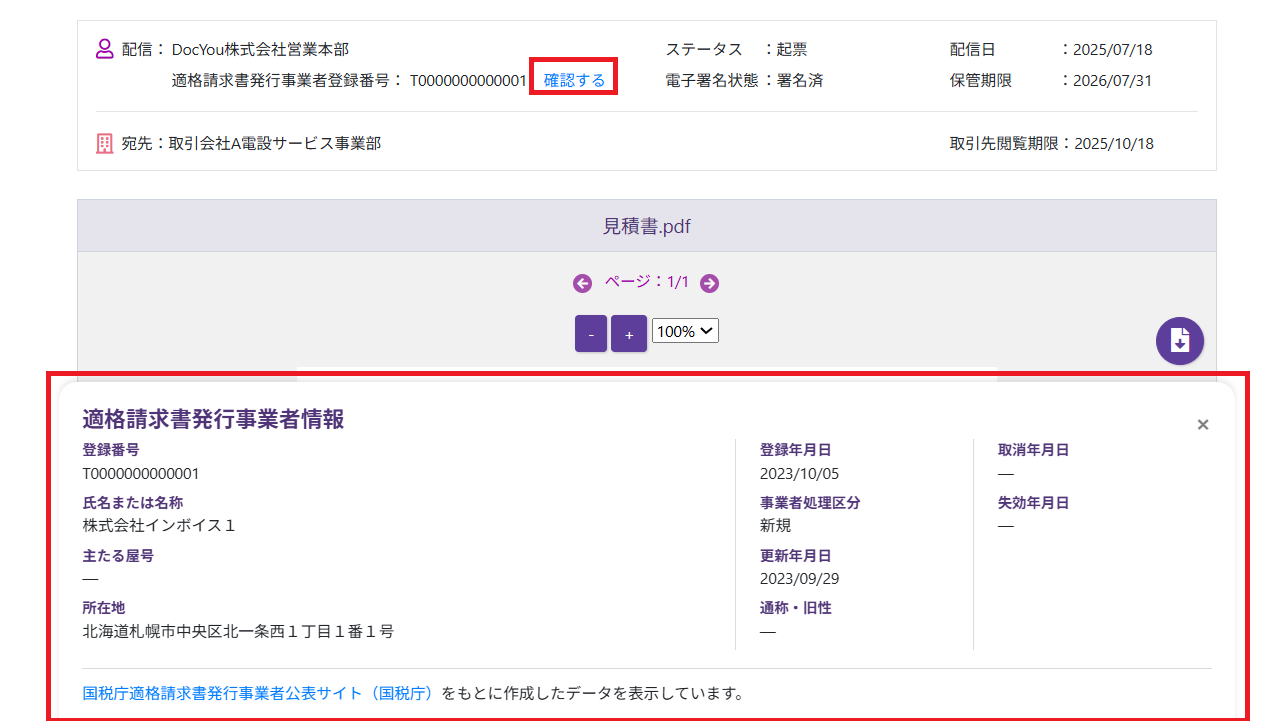
Task: Open the 国税庁適格請求書発行事業者公表サイト link
Action: point(259,693)
